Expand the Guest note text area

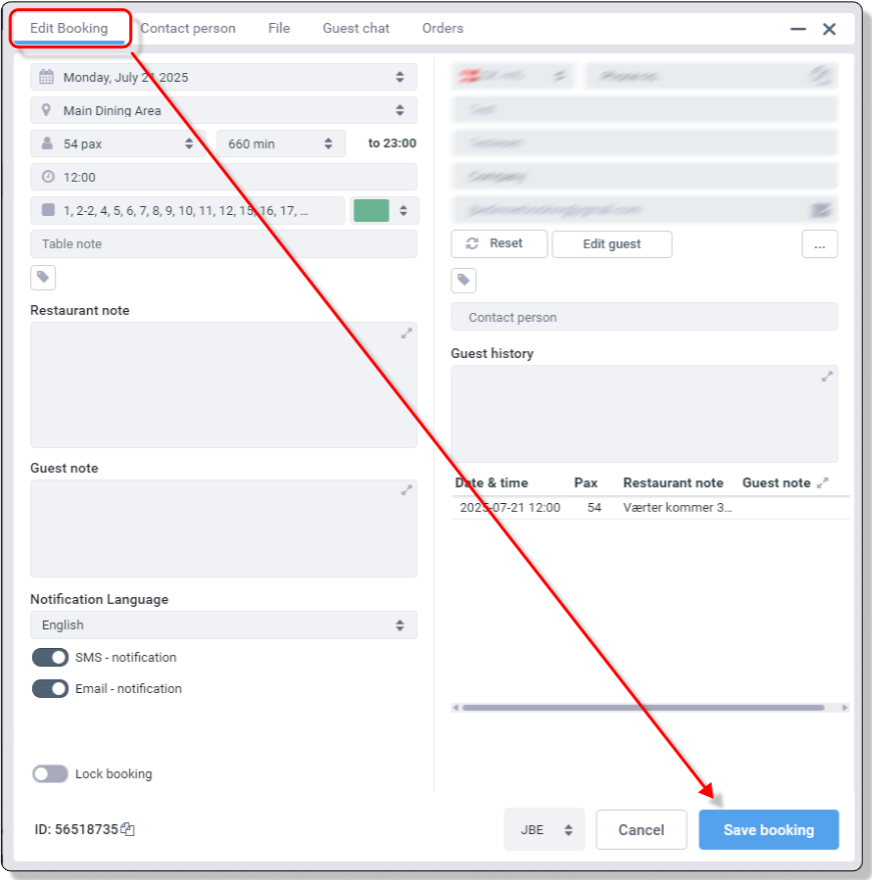coord(406,490)
